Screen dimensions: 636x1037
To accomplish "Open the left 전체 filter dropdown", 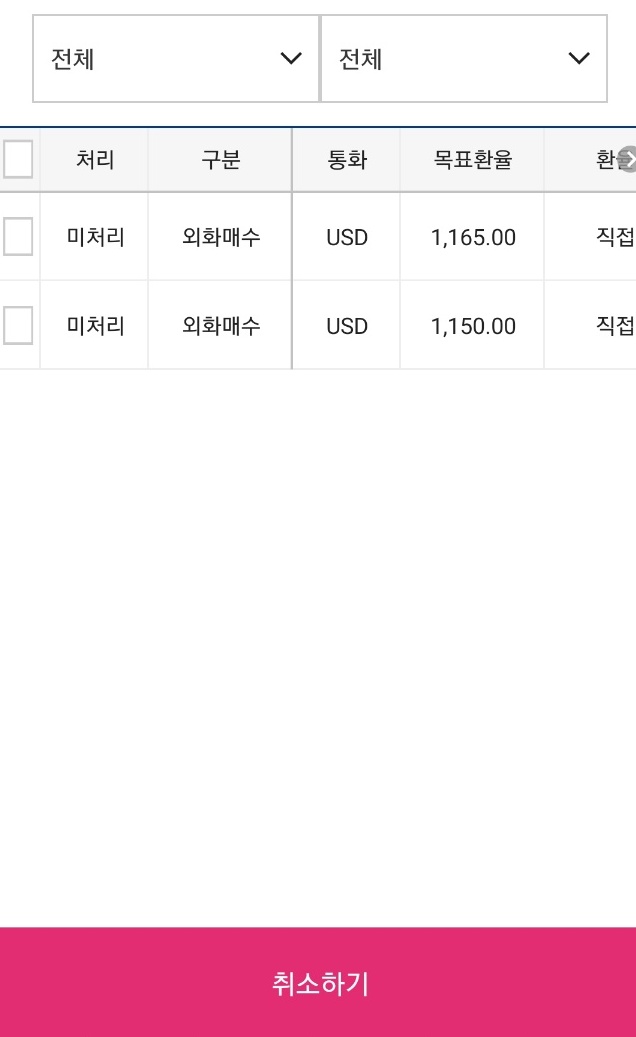I will 176,59.
